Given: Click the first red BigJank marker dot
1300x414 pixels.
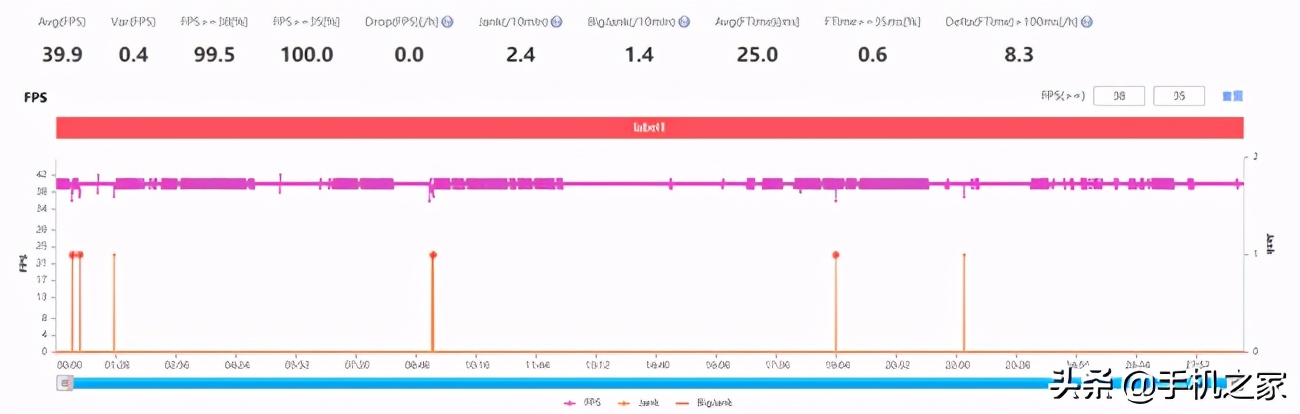Looking at the screenshot, I should pyautogui.click(x=72, y=255).
